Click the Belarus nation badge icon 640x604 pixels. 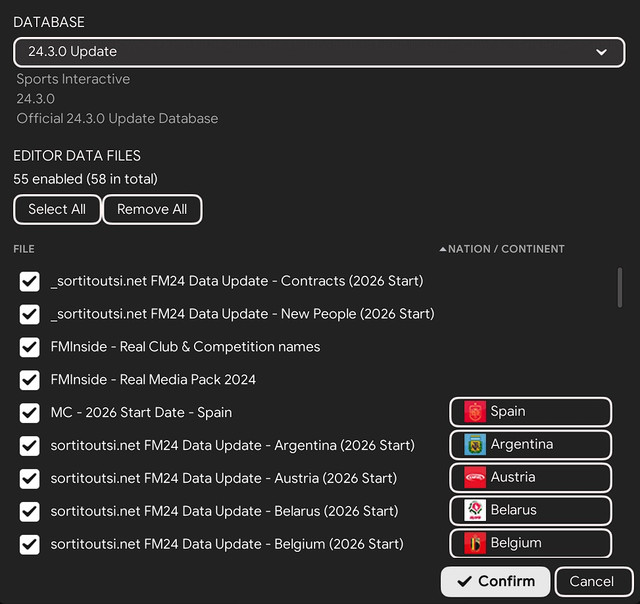tap(475, 510)
